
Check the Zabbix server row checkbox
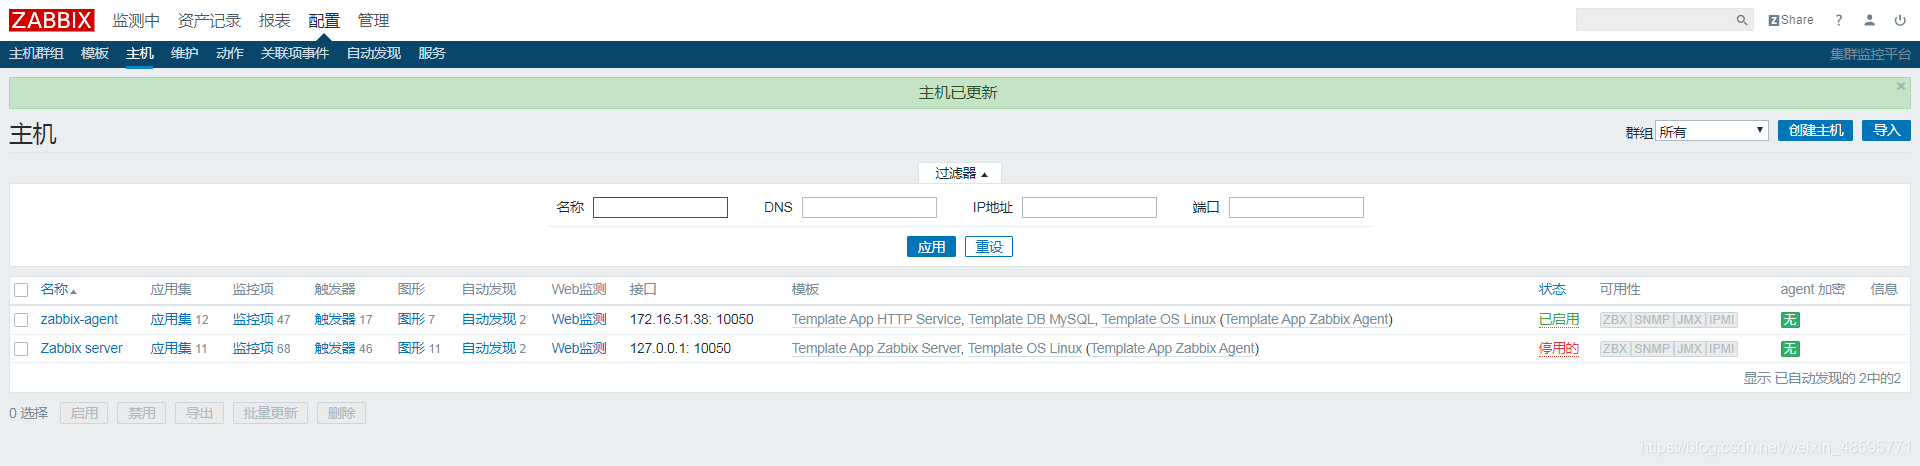pyautogui.click(x=21, y=349)
